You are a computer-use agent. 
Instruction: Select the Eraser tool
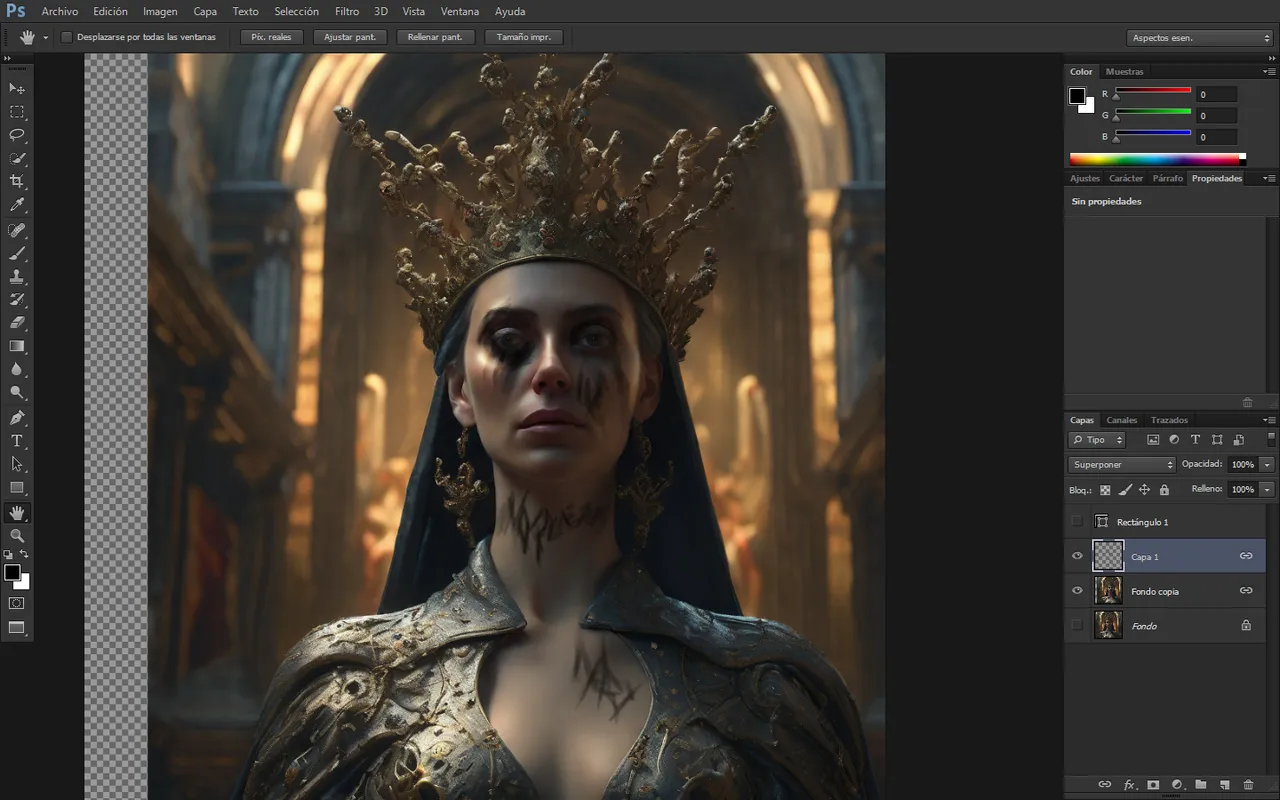coord(17,323)
